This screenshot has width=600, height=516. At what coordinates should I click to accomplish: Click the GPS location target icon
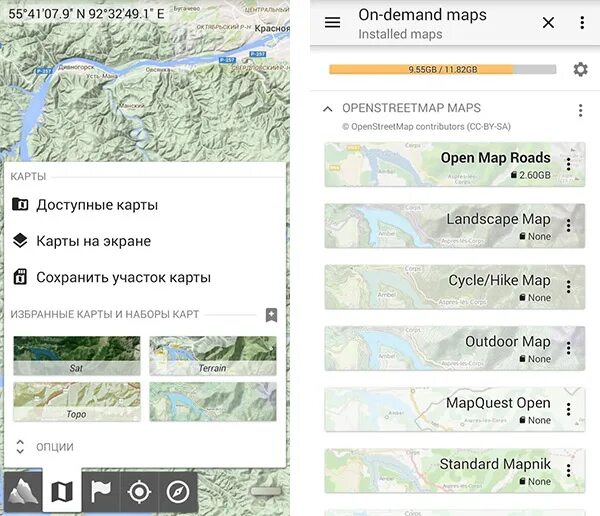(x=139, y=492)
